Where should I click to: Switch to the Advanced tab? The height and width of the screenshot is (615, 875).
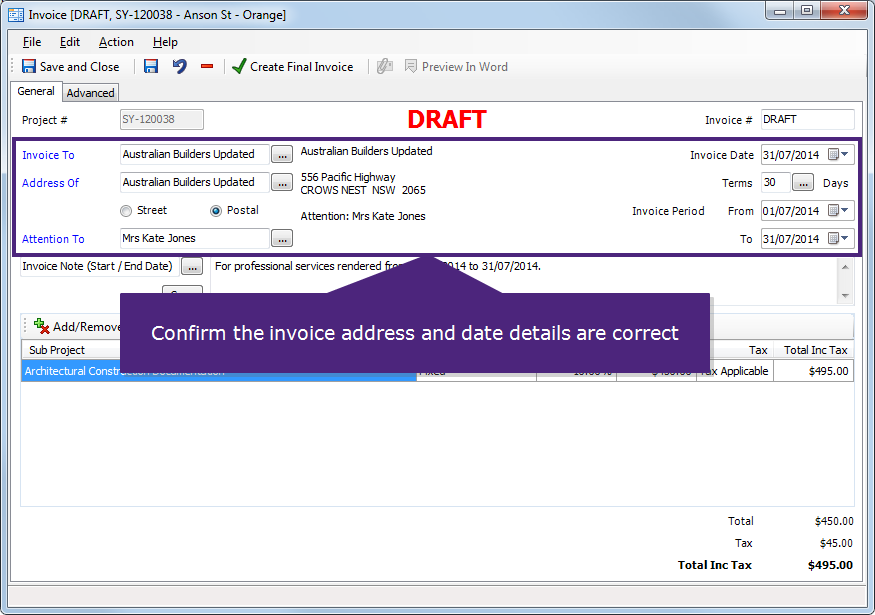[89, 92]
